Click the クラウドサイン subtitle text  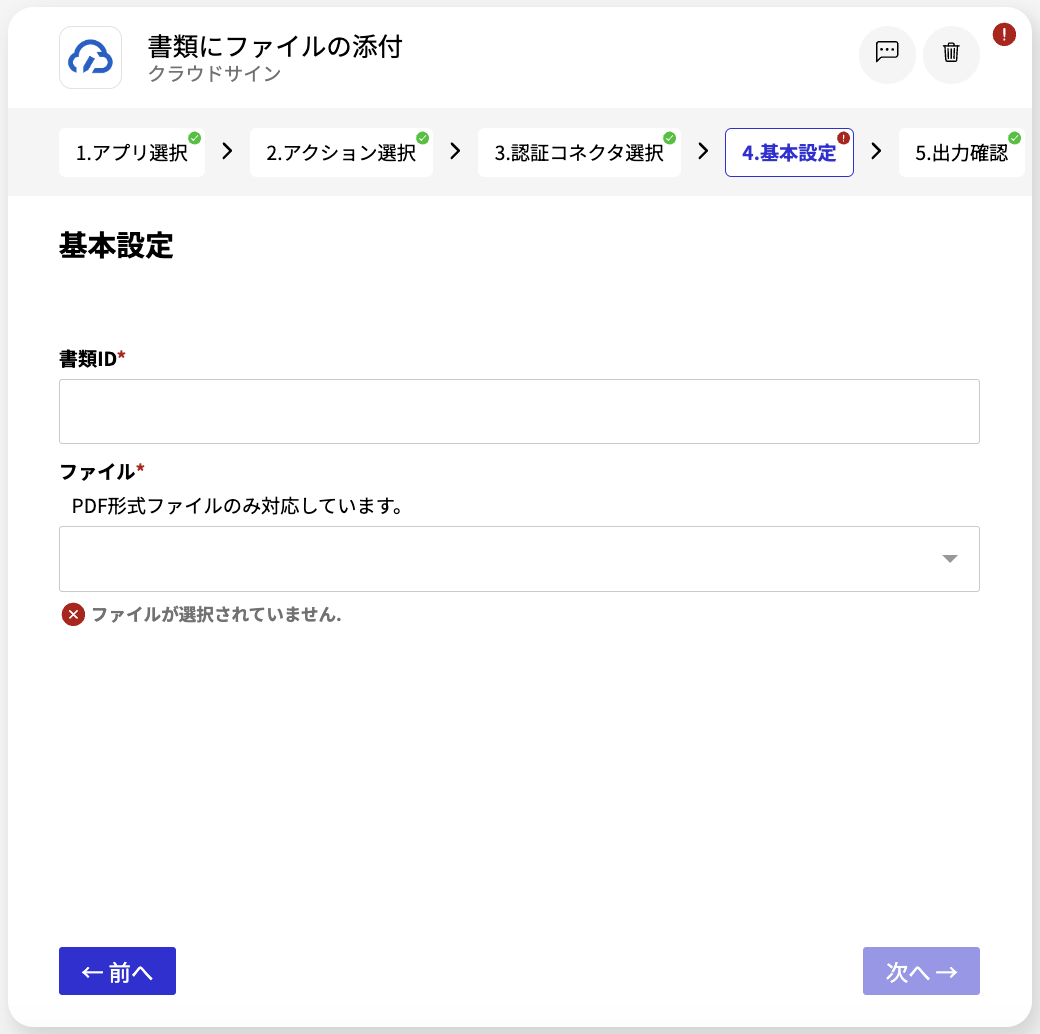tap(215, 73)
